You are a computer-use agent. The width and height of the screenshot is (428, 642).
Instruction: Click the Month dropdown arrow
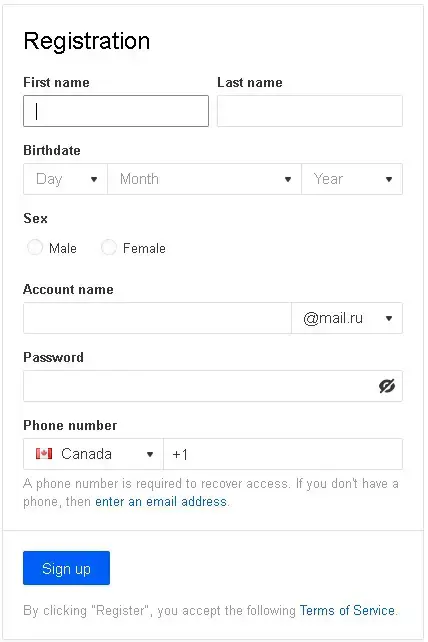[288, 179]
